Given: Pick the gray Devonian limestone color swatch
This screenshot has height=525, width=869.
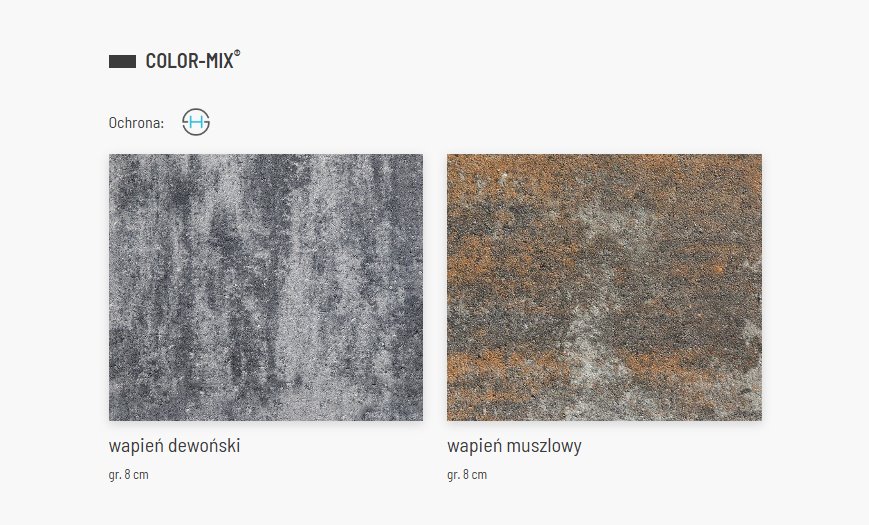Looking at the screenshot, I should coord(266,287).
